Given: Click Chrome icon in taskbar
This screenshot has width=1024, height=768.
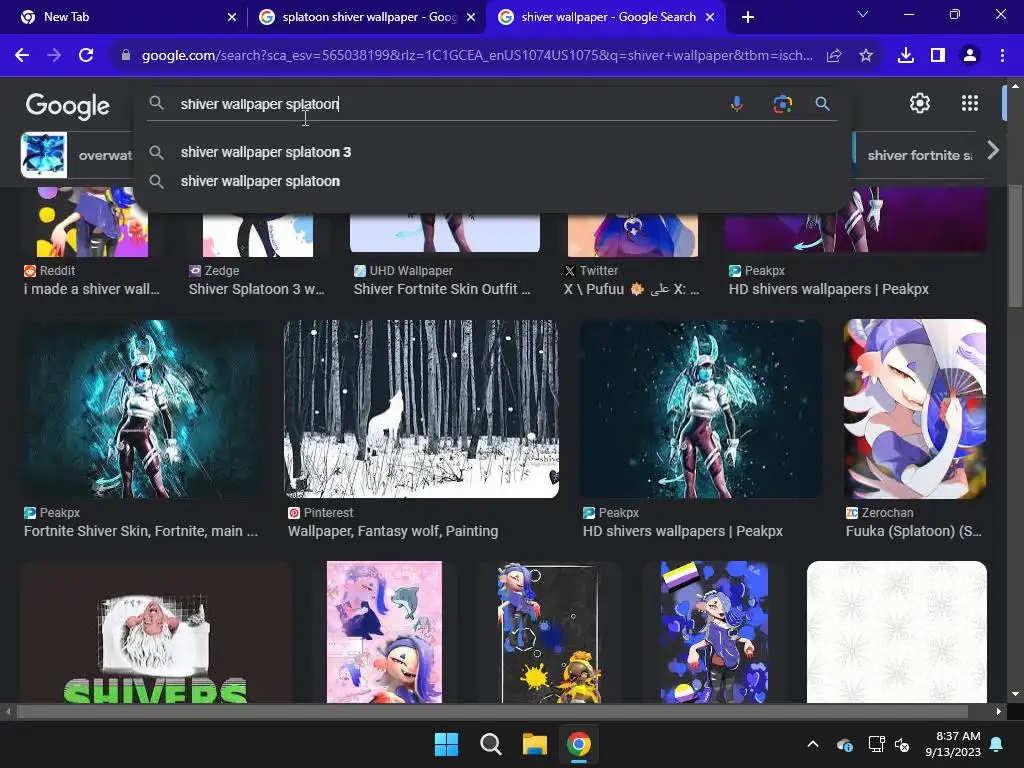Looking at the screenshot, I should [x=579, y=744].
